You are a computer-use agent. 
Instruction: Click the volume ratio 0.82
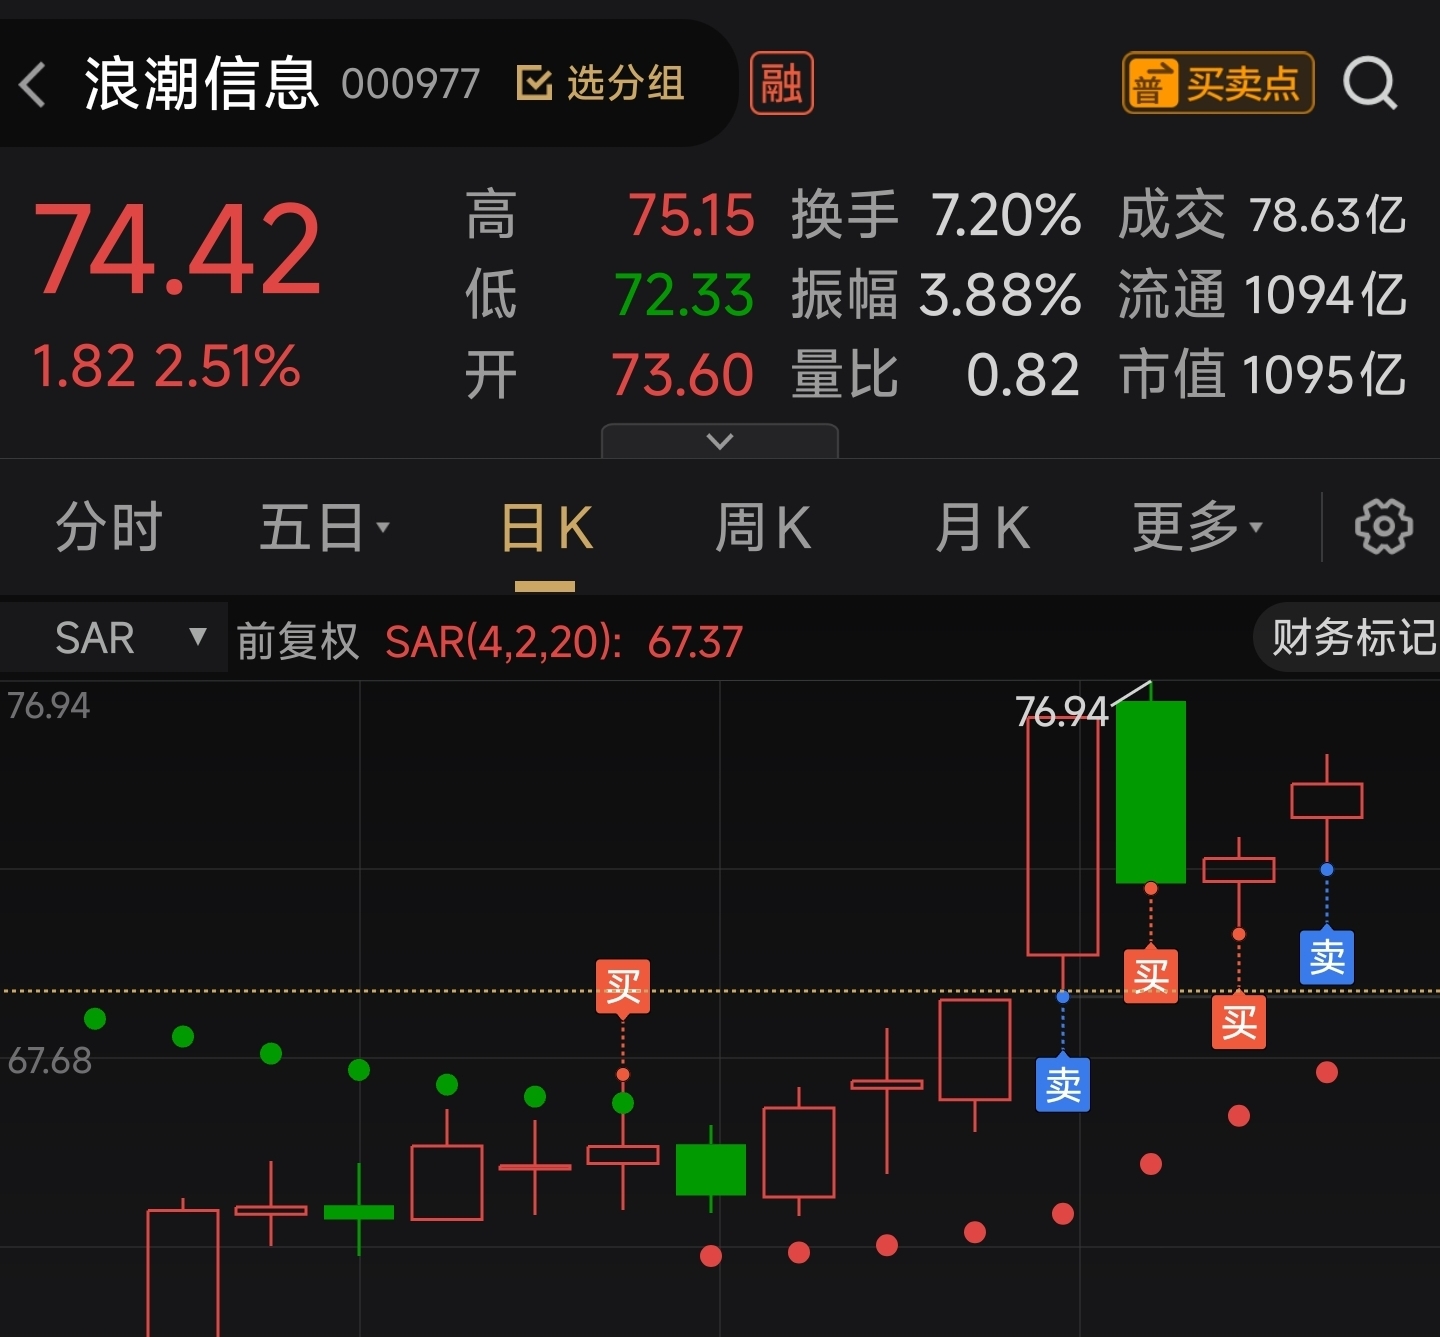tap(1023, 375)
